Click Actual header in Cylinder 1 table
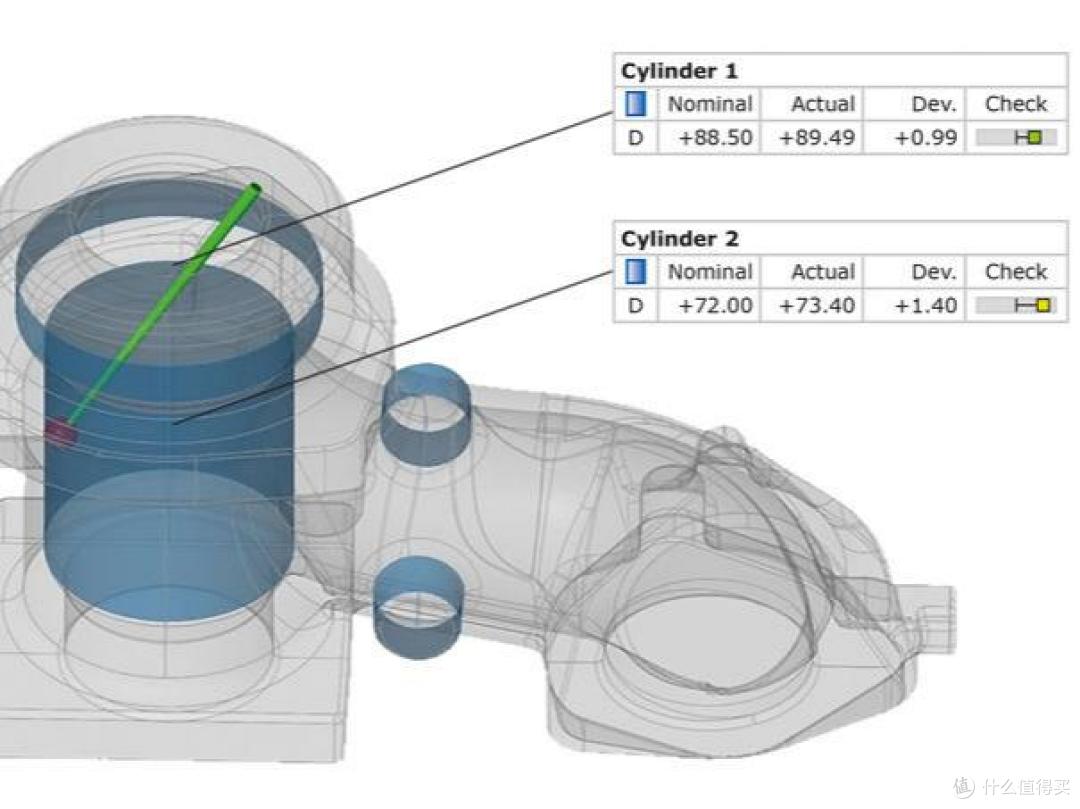Screen dimensions: 1080x809 tap(822, 104)
